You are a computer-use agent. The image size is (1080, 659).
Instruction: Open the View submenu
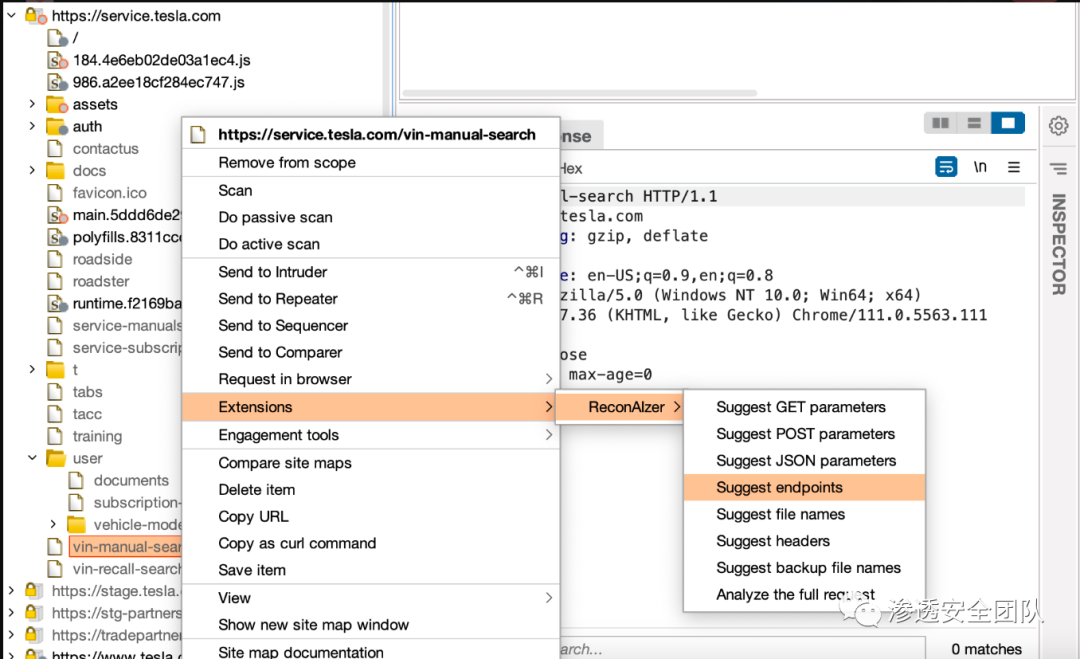[371, 598]
